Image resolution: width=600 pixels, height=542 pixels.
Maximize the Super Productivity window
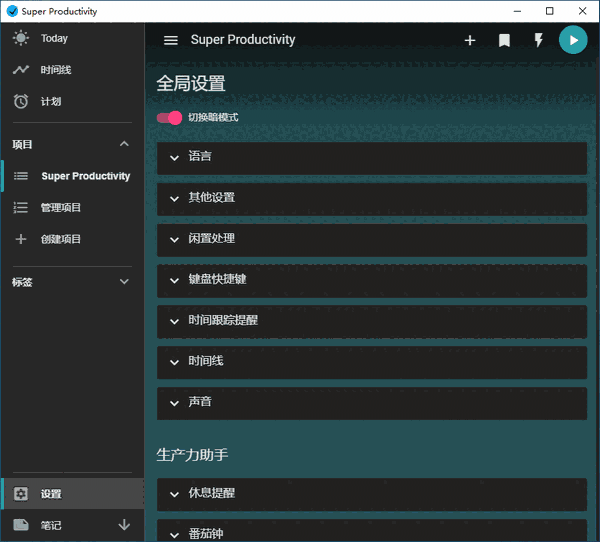click(x=549, y=11)
